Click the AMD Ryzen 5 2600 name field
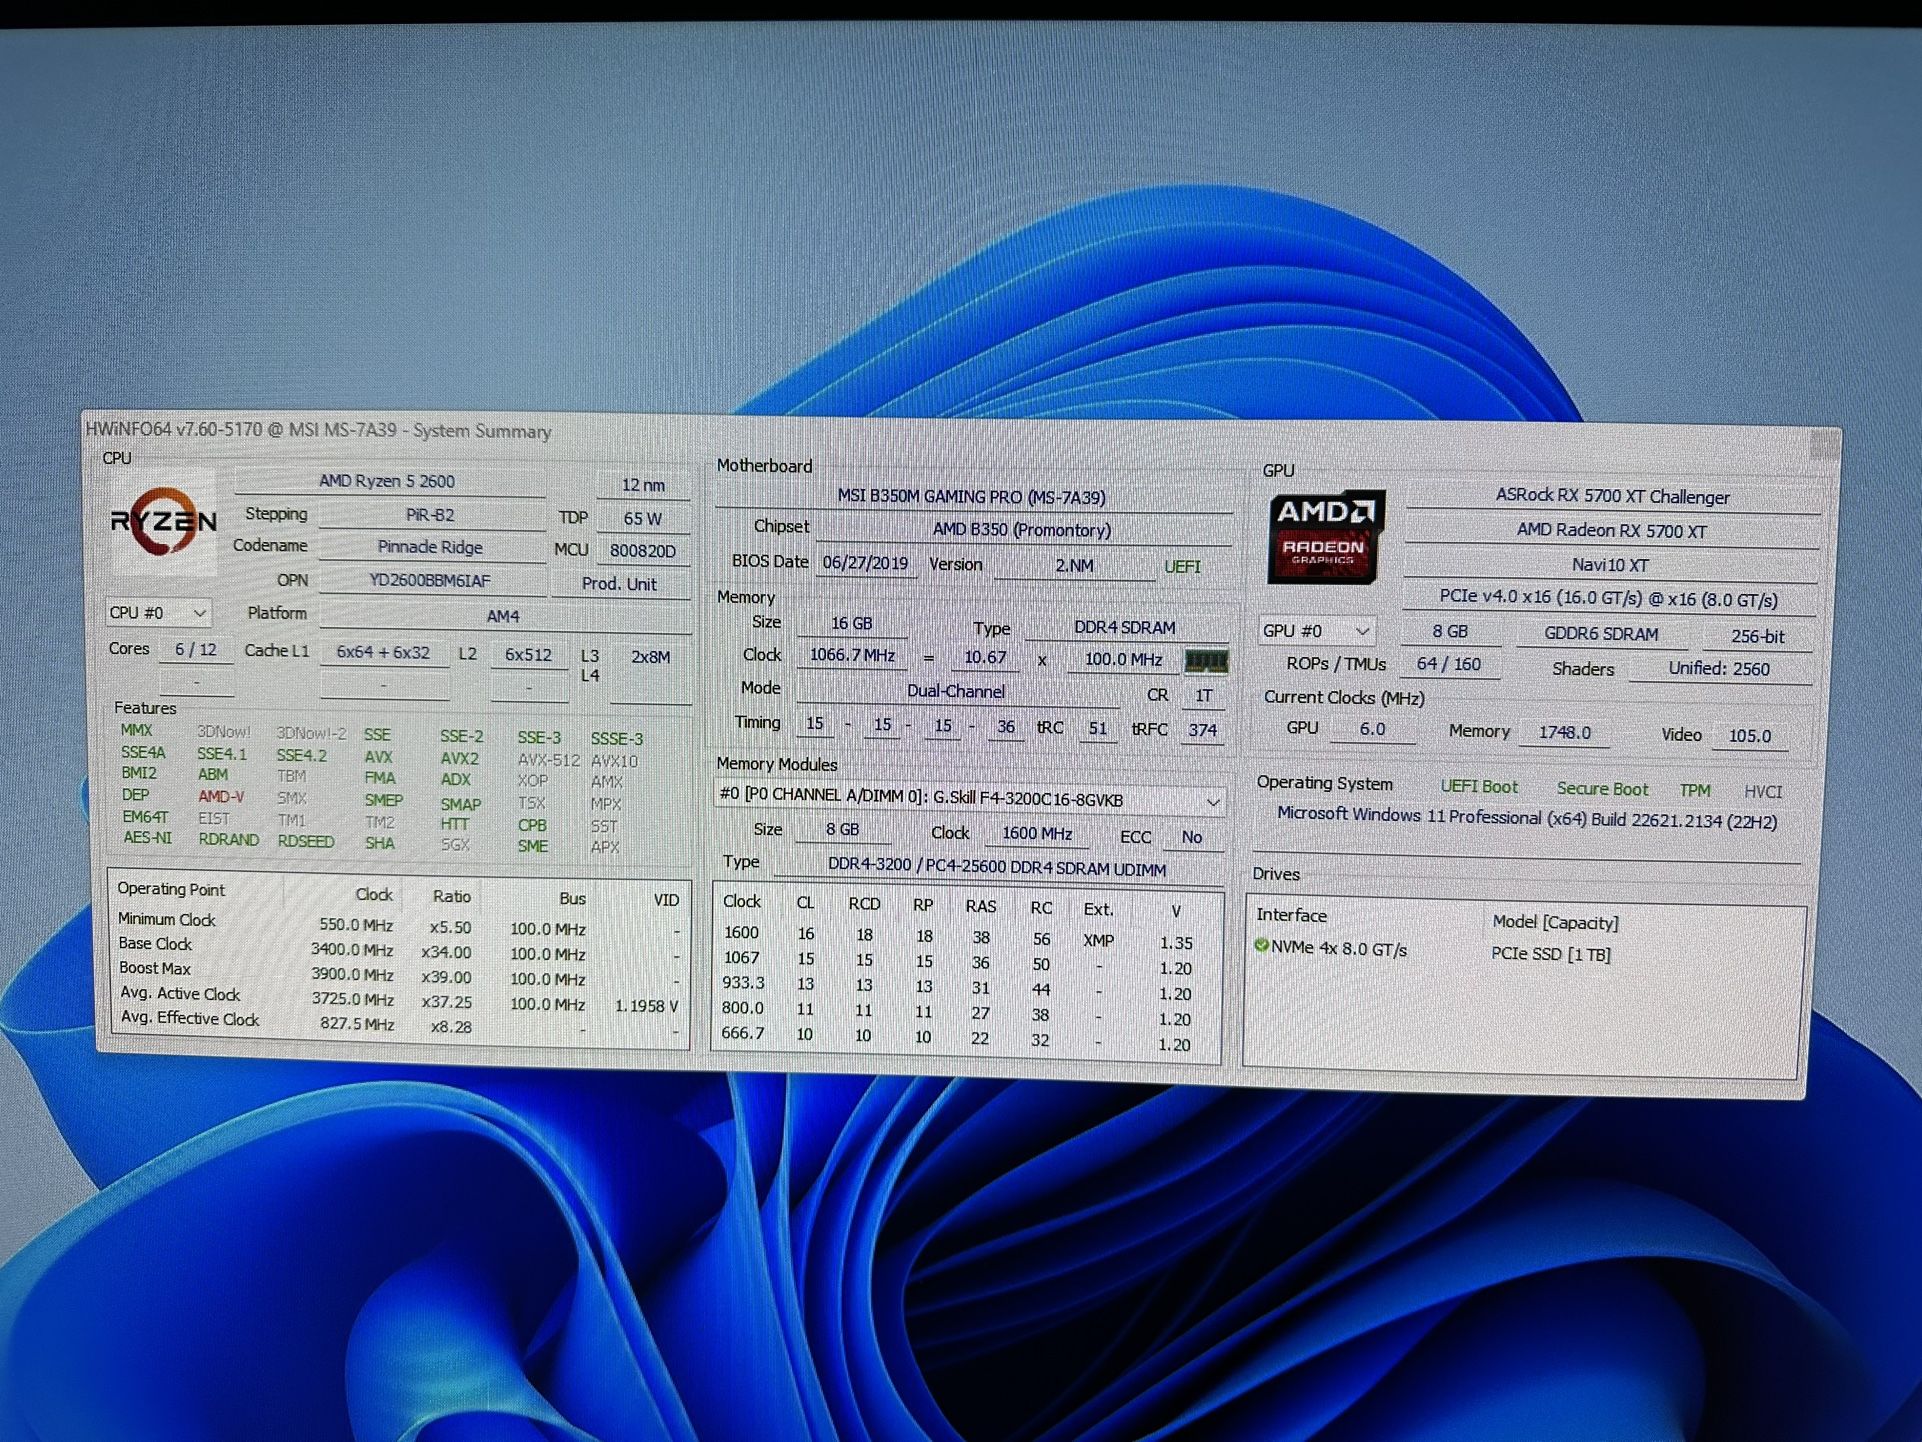The width and height of the screenshot is (1922, 1442). click(388, 481)
